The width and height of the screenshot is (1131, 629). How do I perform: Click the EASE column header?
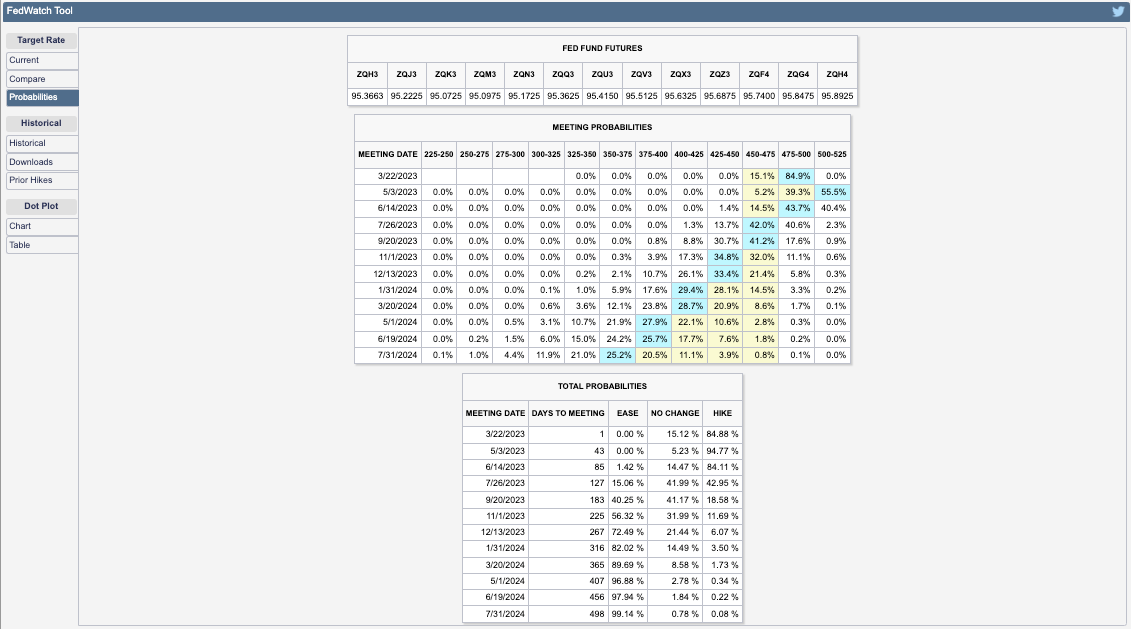click(628, 413)
